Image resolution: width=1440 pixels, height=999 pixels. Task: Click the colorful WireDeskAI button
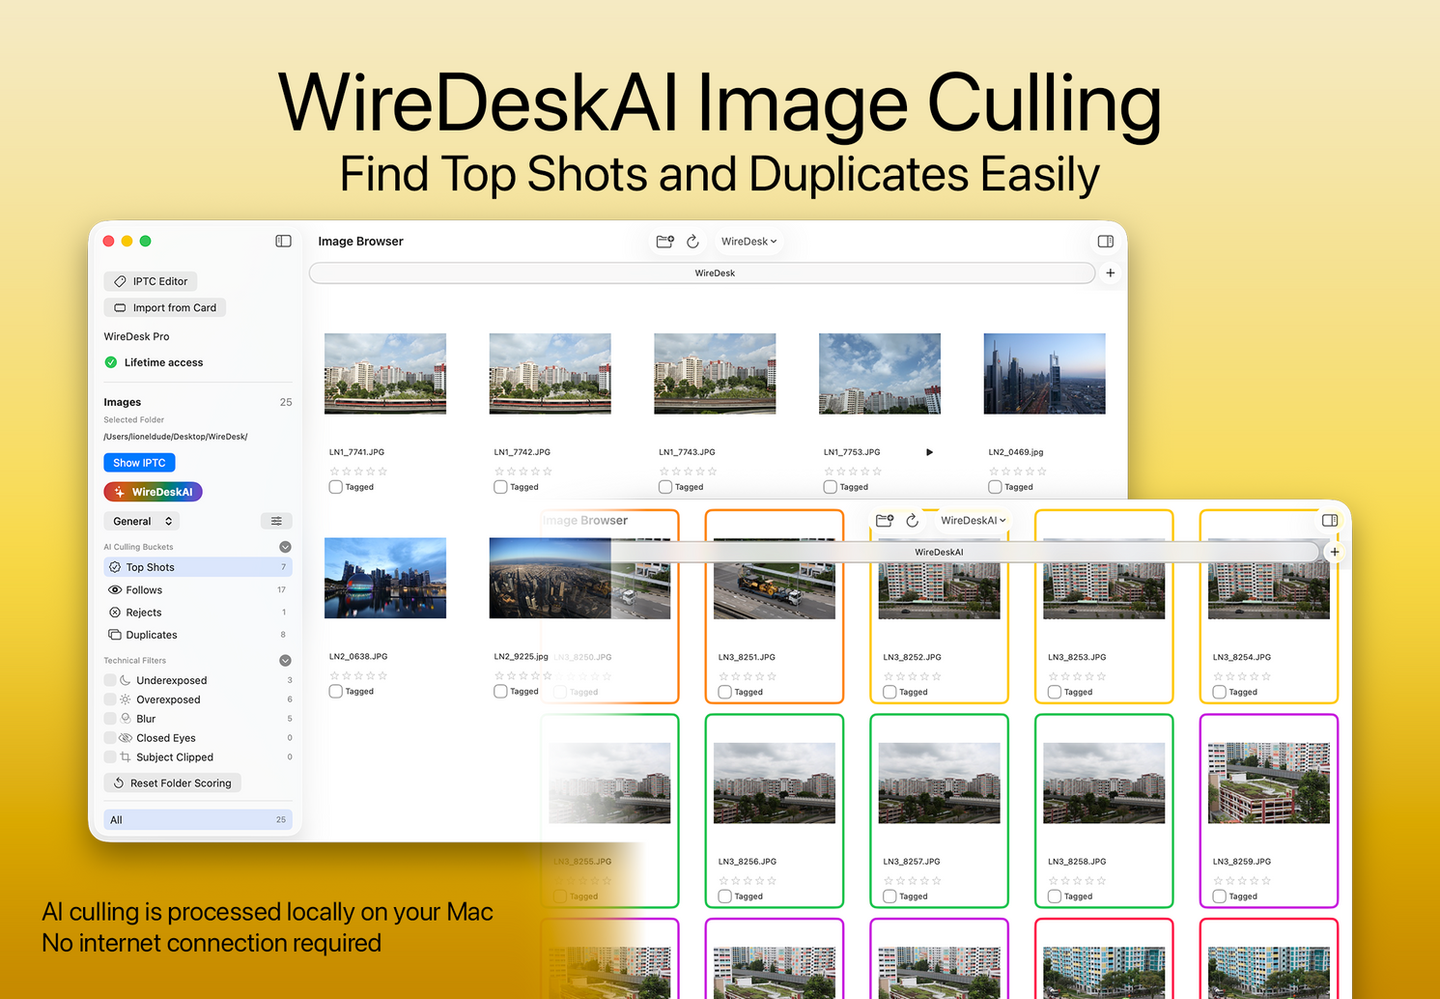(x=153, y=492)
